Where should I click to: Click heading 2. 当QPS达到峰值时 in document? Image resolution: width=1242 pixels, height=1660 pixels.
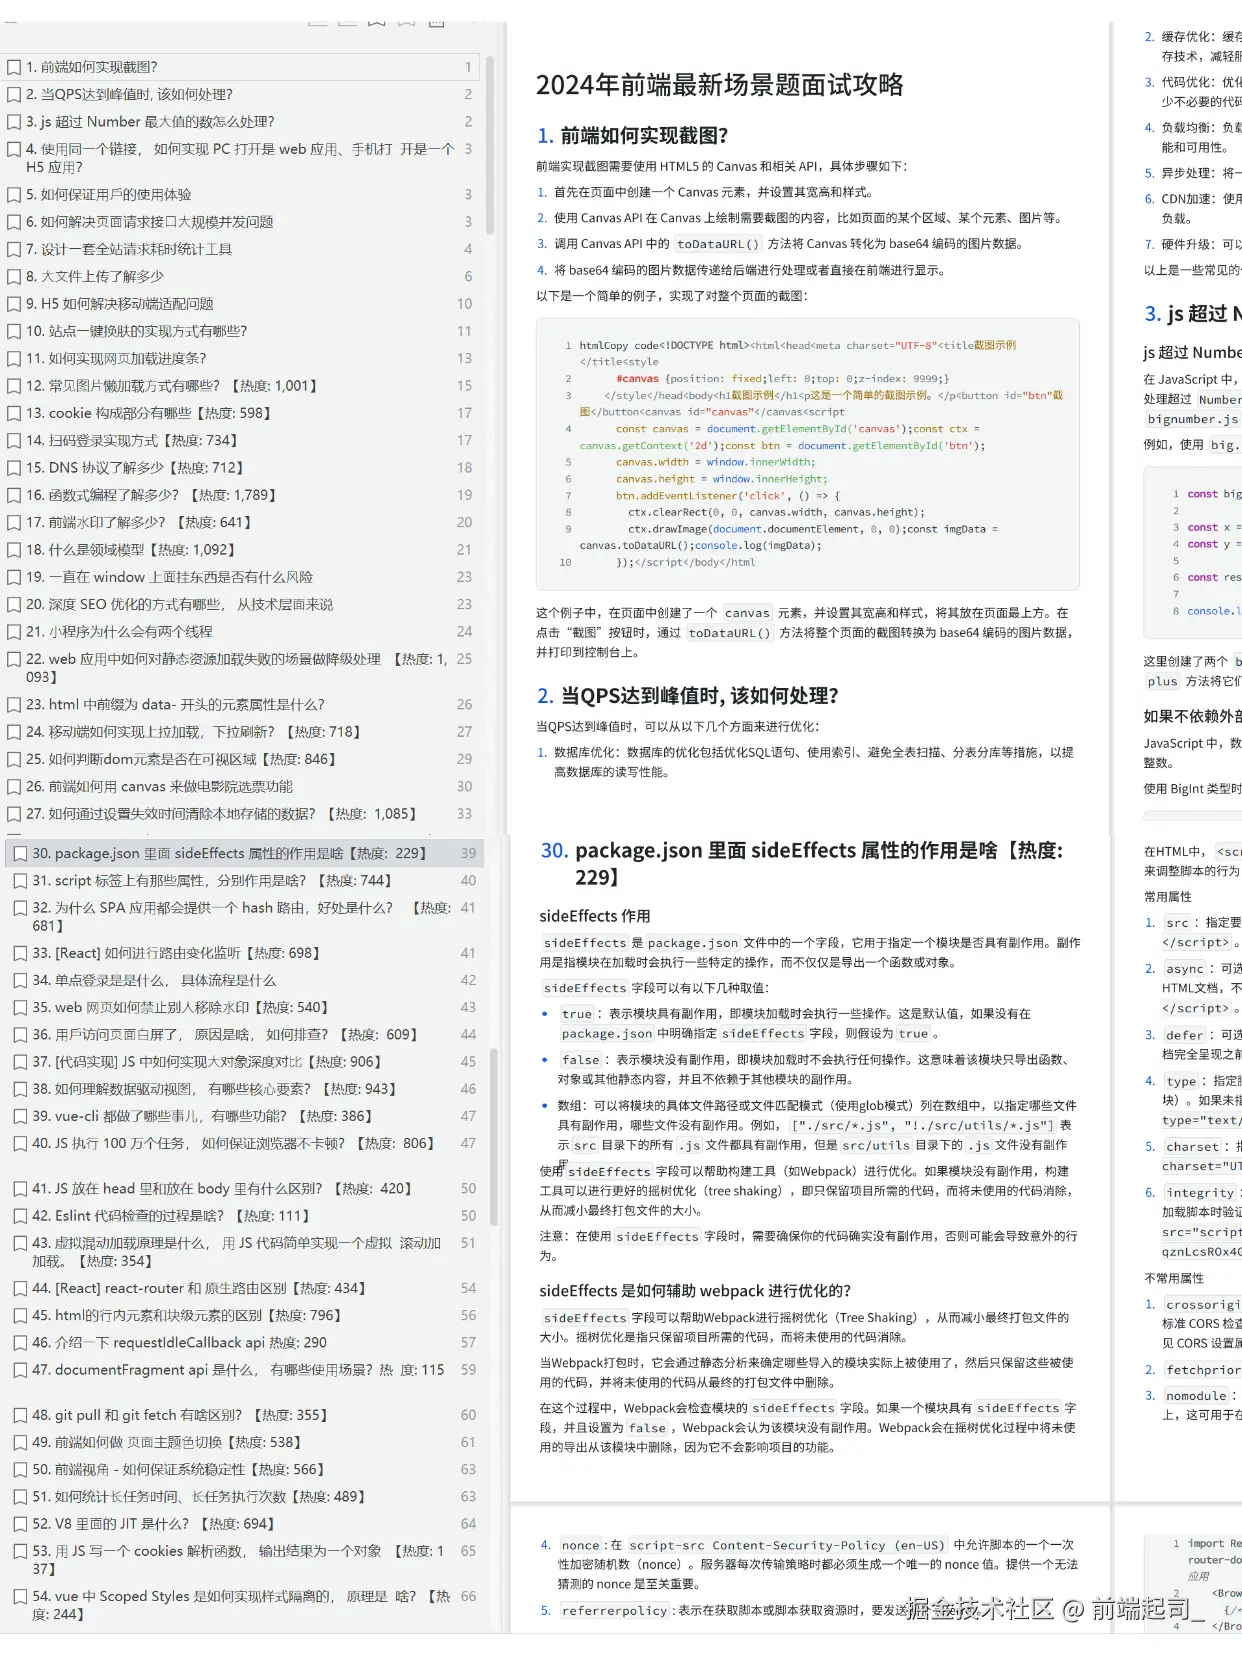pyautogui.click(x=688, y=696)
